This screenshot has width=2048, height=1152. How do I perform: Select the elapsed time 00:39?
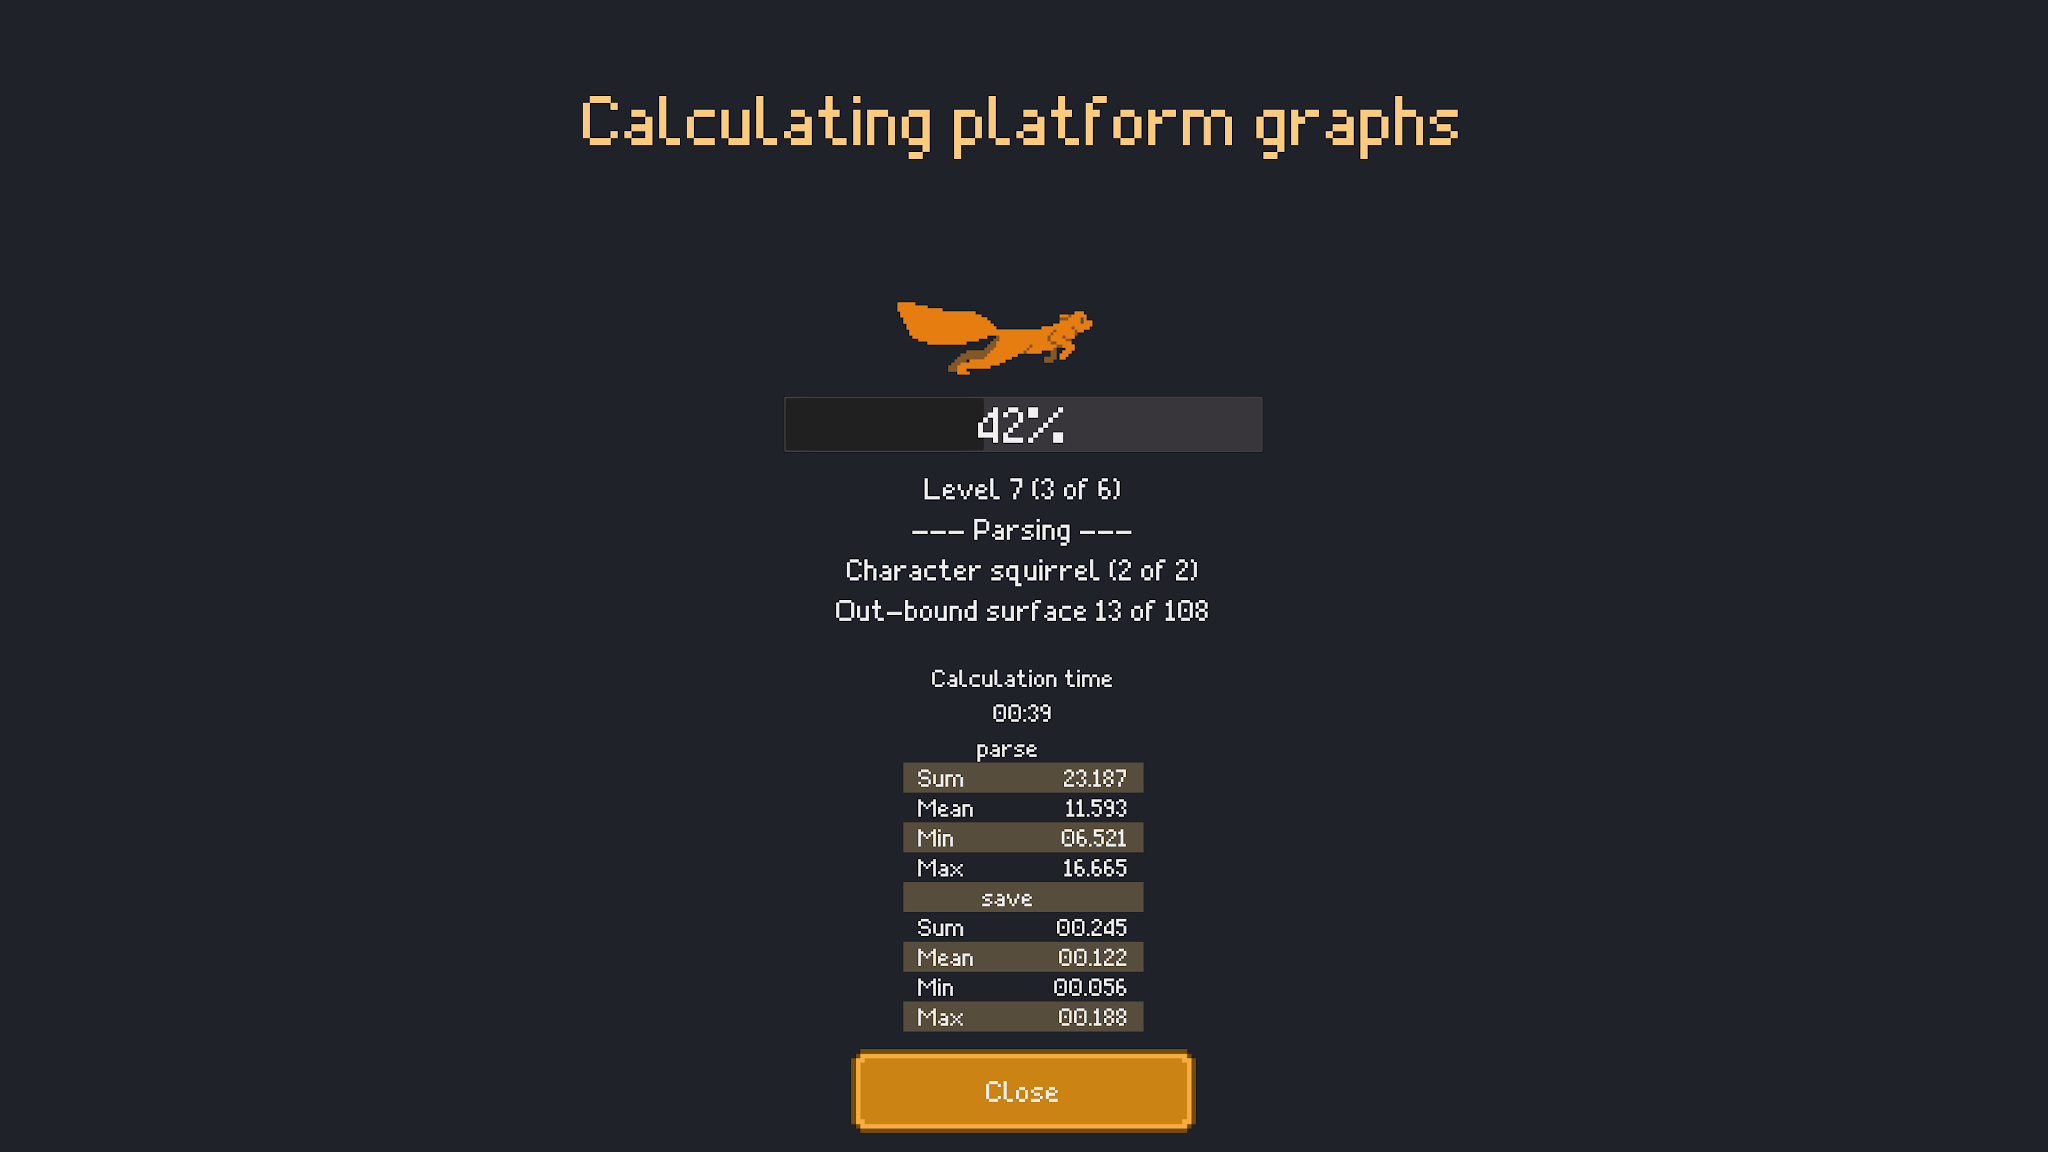[1022, 714]
